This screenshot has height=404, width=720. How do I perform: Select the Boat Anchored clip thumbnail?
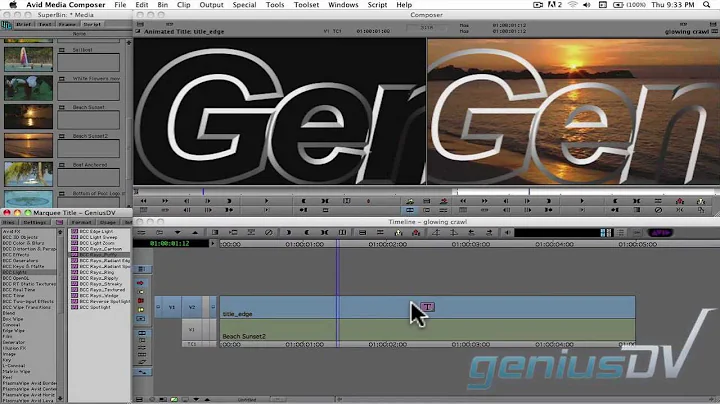28,174
